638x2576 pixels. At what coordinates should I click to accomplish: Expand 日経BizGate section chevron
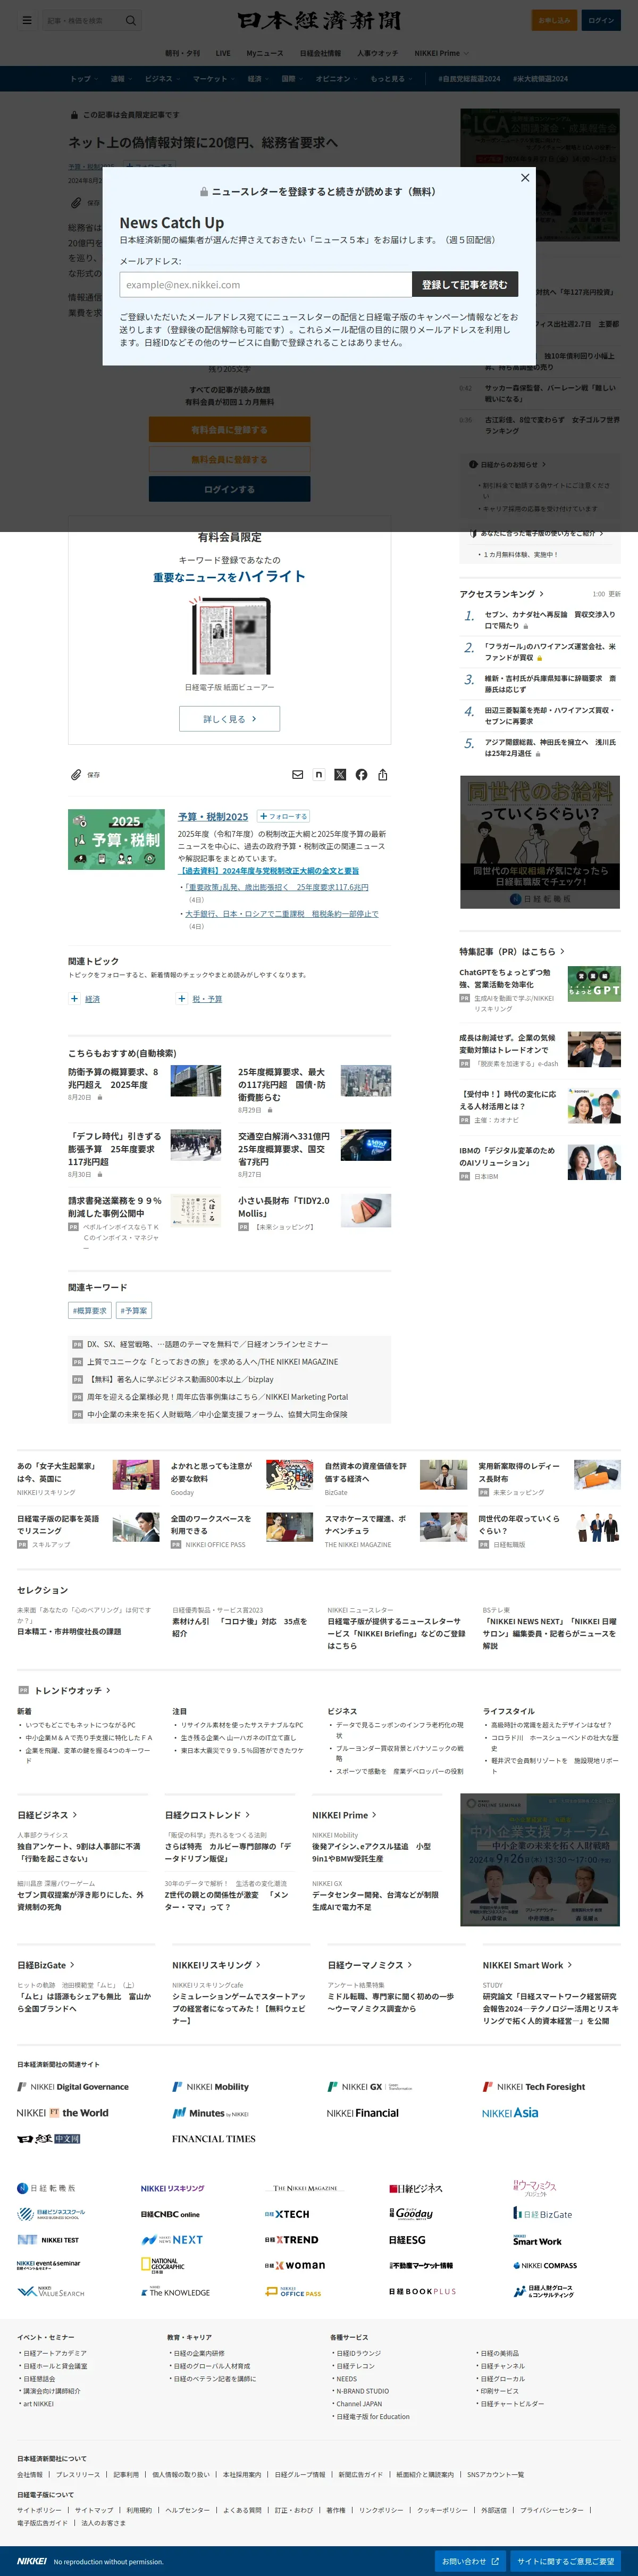(46, 1965)
